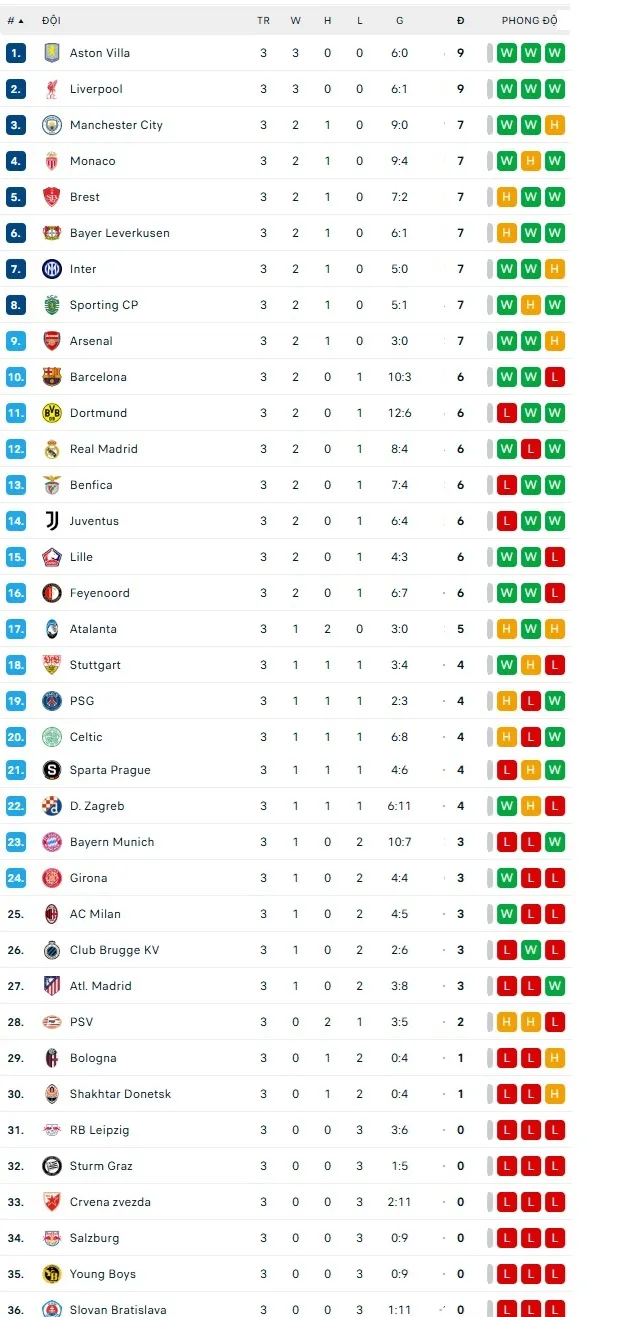Sort by the G goals column header

coord(400,20)
